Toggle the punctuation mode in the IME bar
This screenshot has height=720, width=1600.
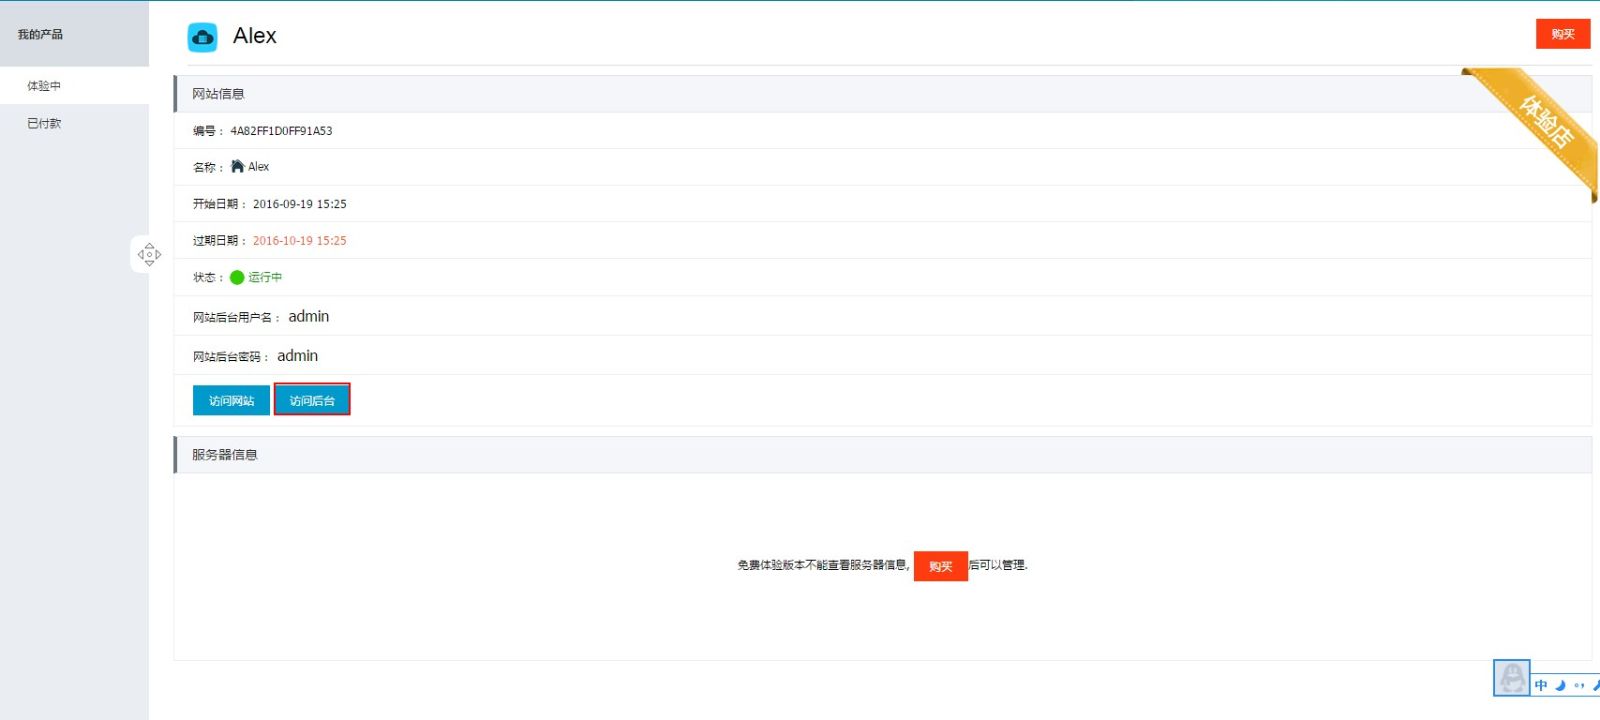[1579, 685]
